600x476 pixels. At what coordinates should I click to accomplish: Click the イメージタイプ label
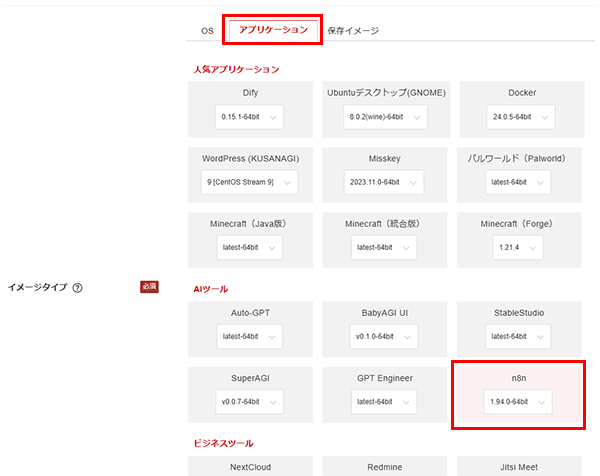point(38,287)
